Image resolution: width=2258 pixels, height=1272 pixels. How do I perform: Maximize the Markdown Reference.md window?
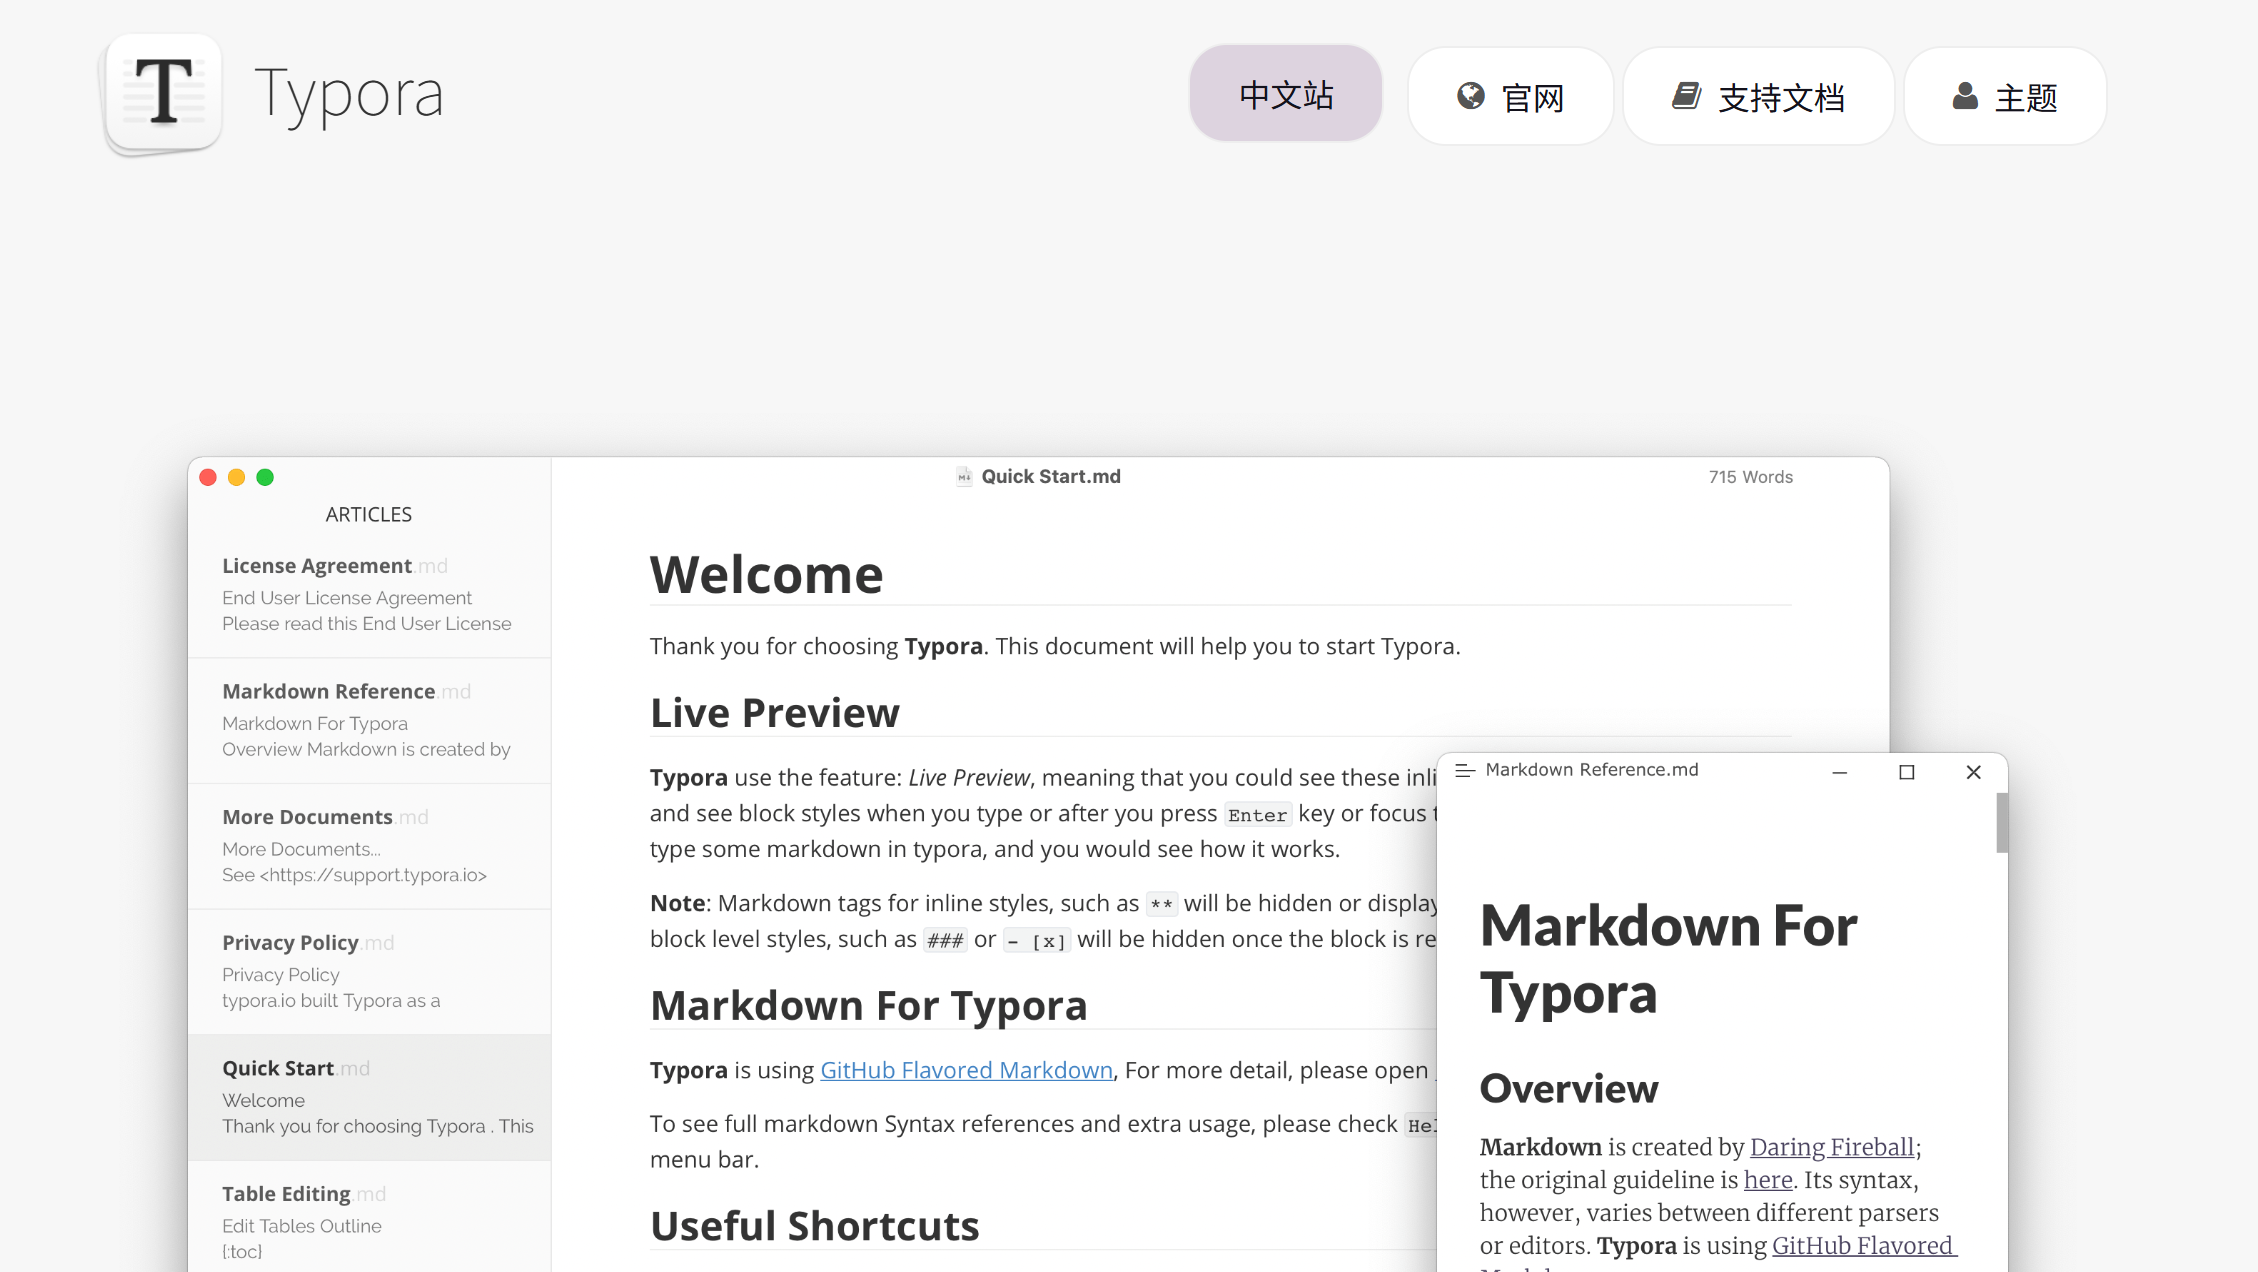click(1907, 772)
